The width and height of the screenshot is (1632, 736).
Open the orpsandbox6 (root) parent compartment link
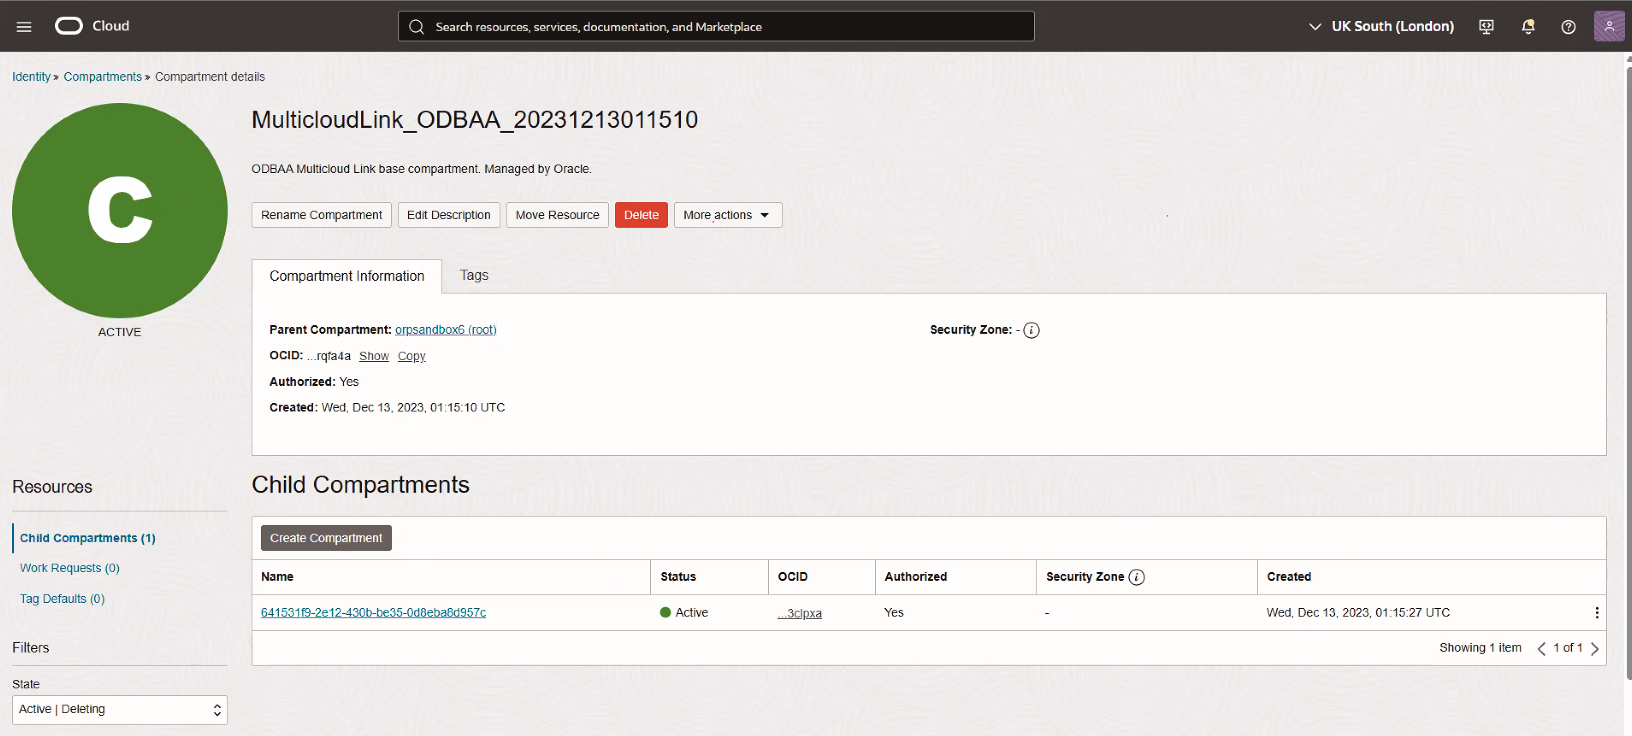click(445, 330)
